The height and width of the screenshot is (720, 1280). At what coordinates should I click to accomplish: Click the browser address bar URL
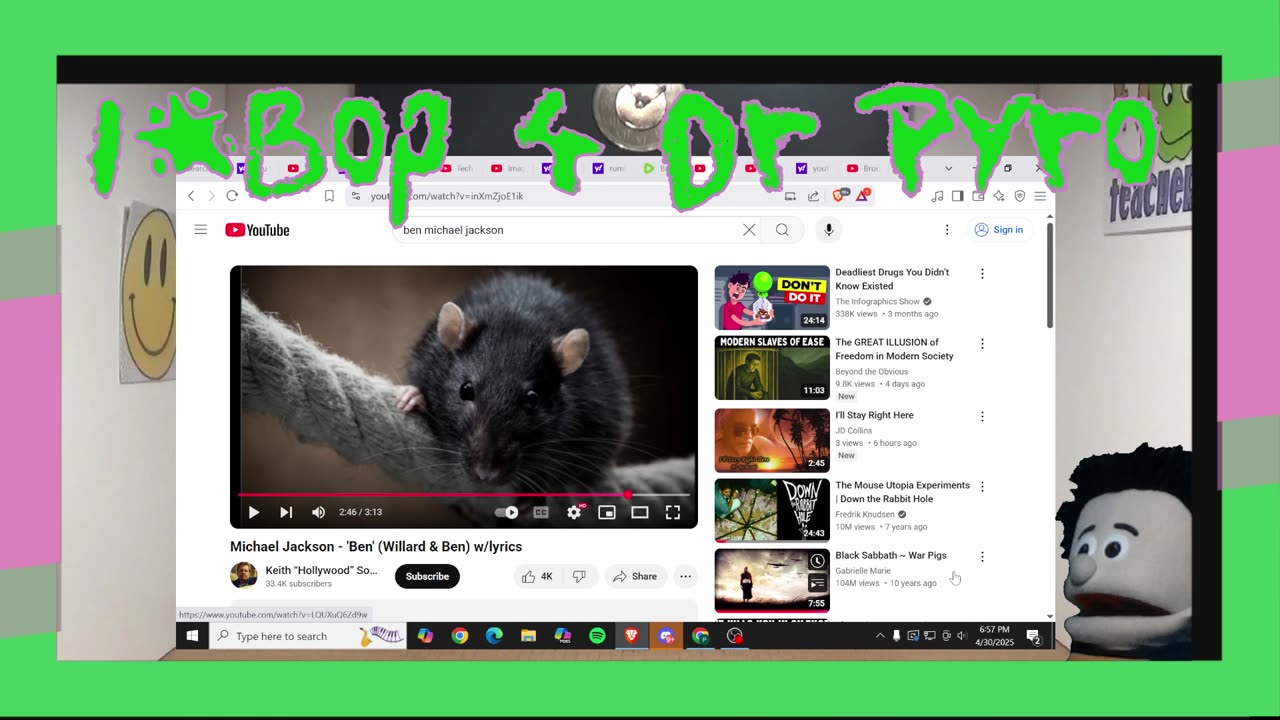[x=447, y=196]
